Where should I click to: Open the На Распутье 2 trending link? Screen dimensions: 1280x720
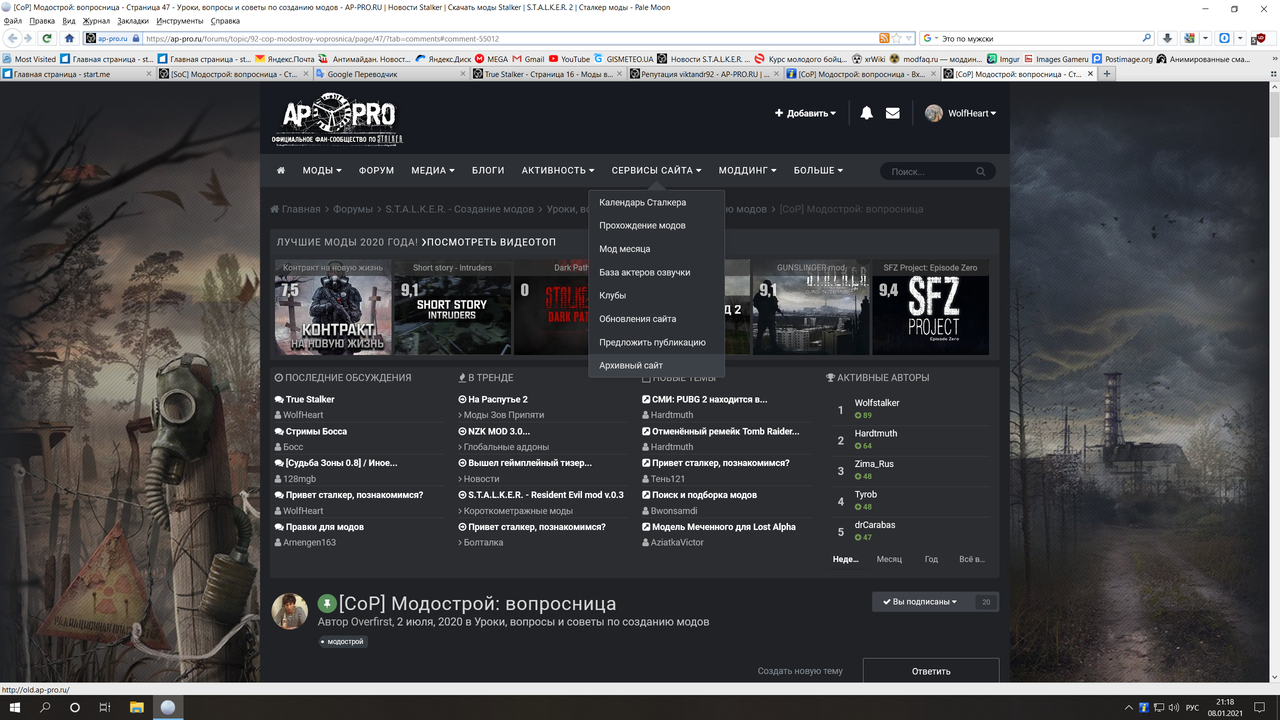[498, 399]
